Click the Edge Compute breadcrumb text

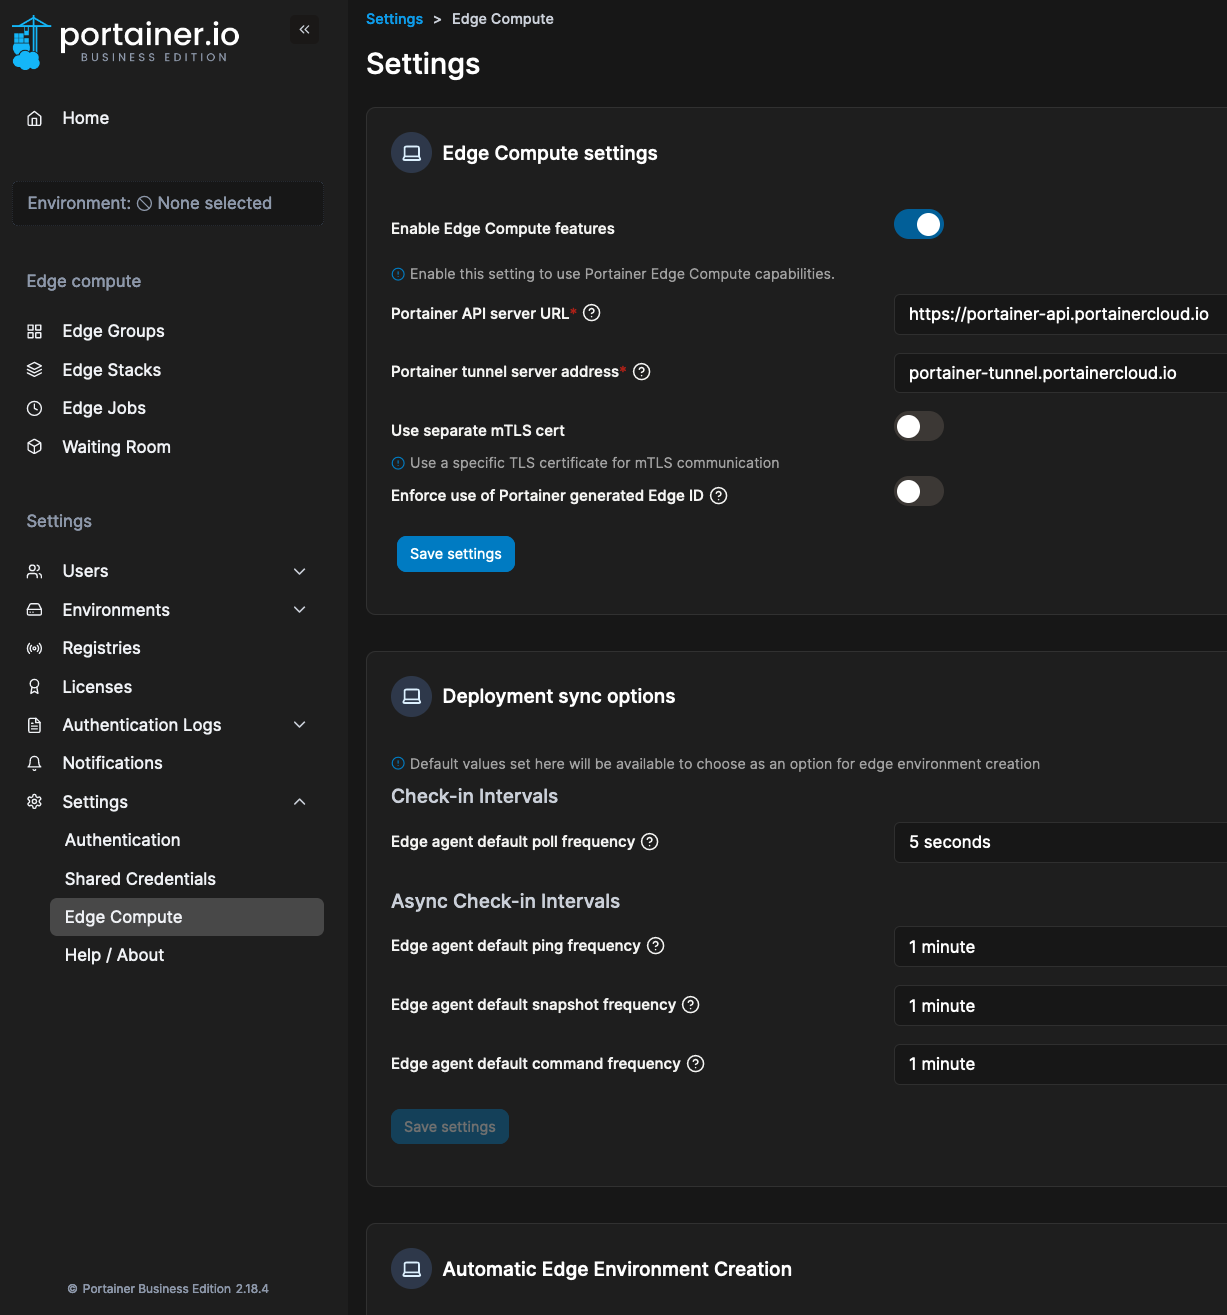[x=503, y=19]
